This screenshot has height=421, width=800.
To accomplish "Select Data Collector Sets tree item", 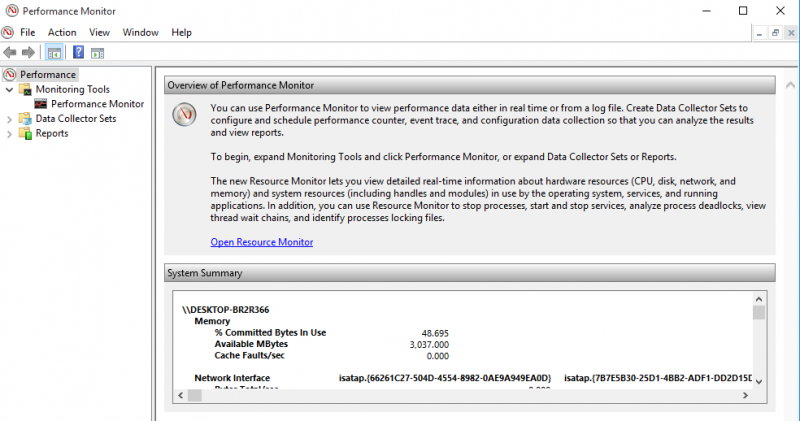I will [x=76, y=118].
